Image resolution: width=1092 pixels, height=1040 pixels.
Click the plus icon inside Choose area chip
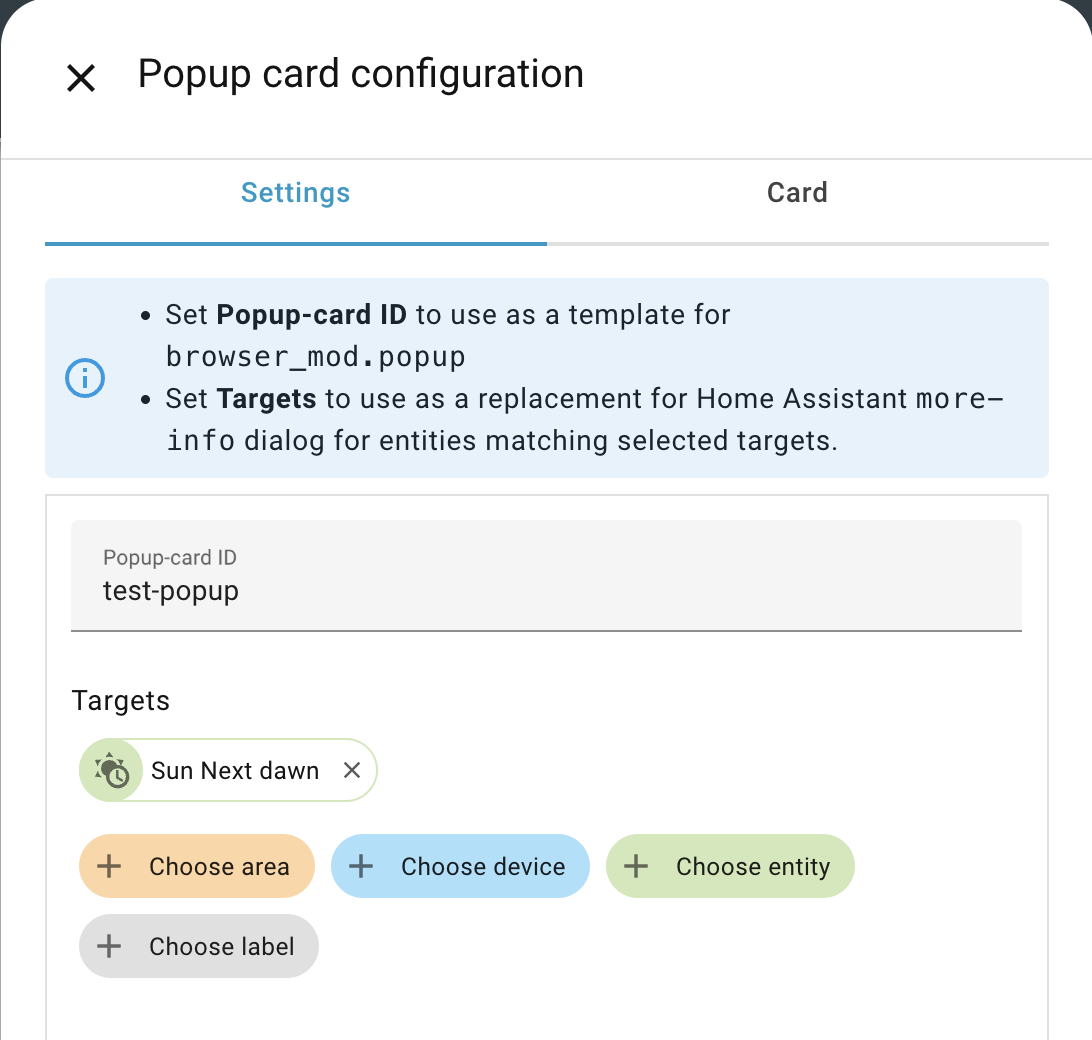[108, 866]
